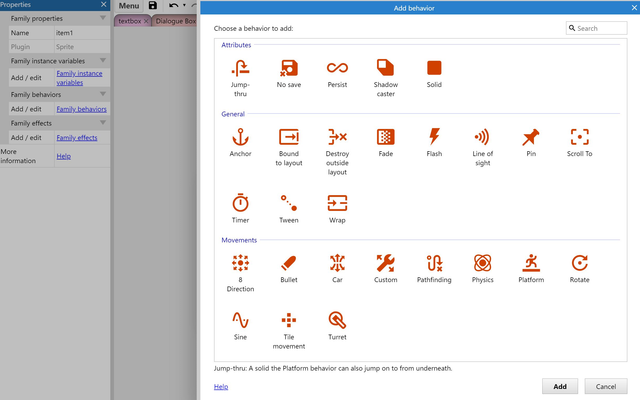Image resolution: width=640 pixels, height=400 pixels.
Task: Select the Jump-thru behavior icon
Action: 240,68
